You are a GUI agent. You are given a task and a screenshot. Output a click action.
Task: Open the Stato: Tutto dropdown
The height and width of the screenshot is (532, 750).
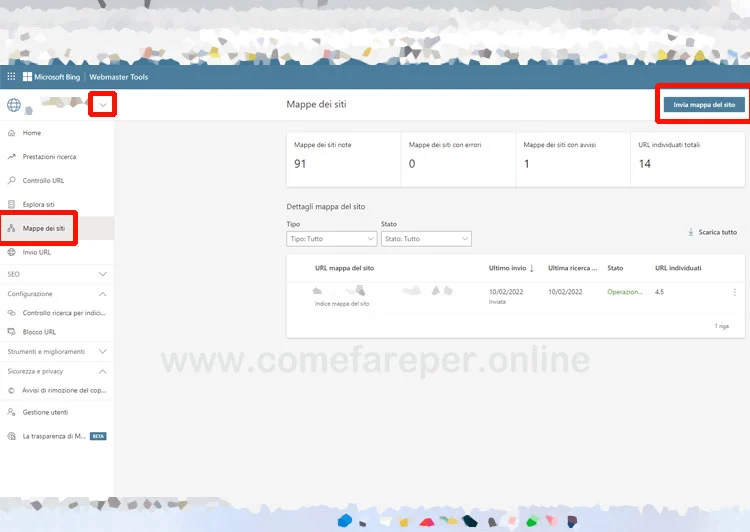[426, 239]
